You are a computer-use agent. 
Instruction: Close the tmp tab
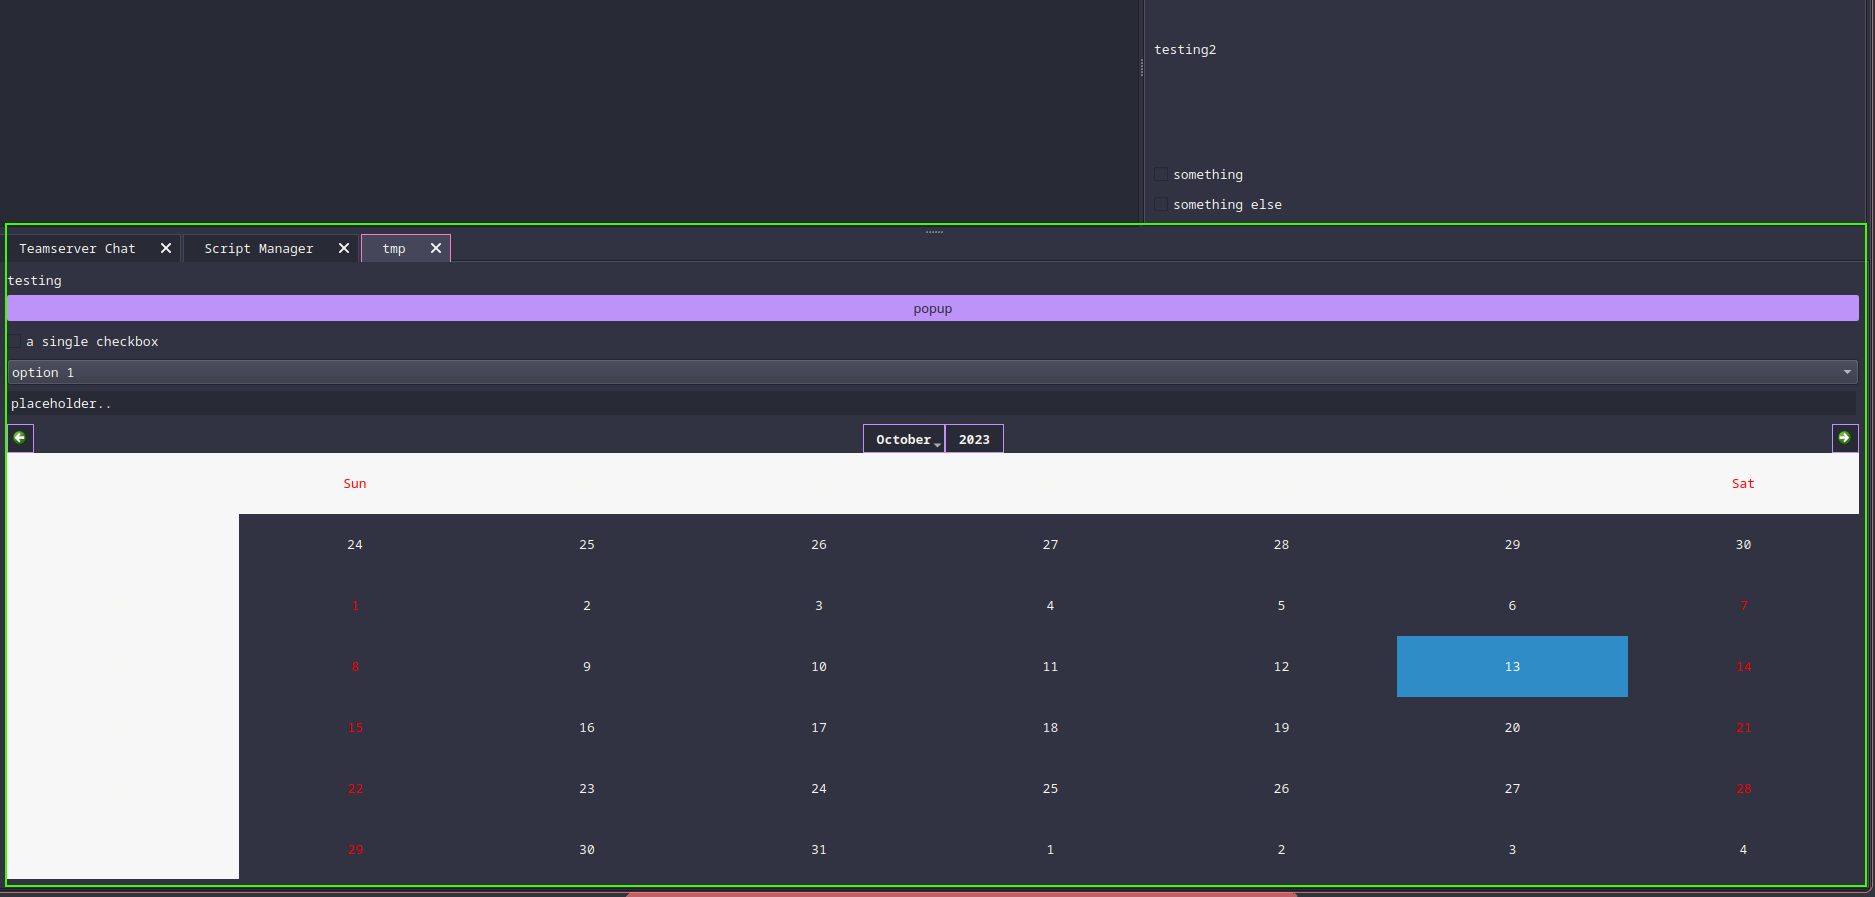click(x=436, y=248)
